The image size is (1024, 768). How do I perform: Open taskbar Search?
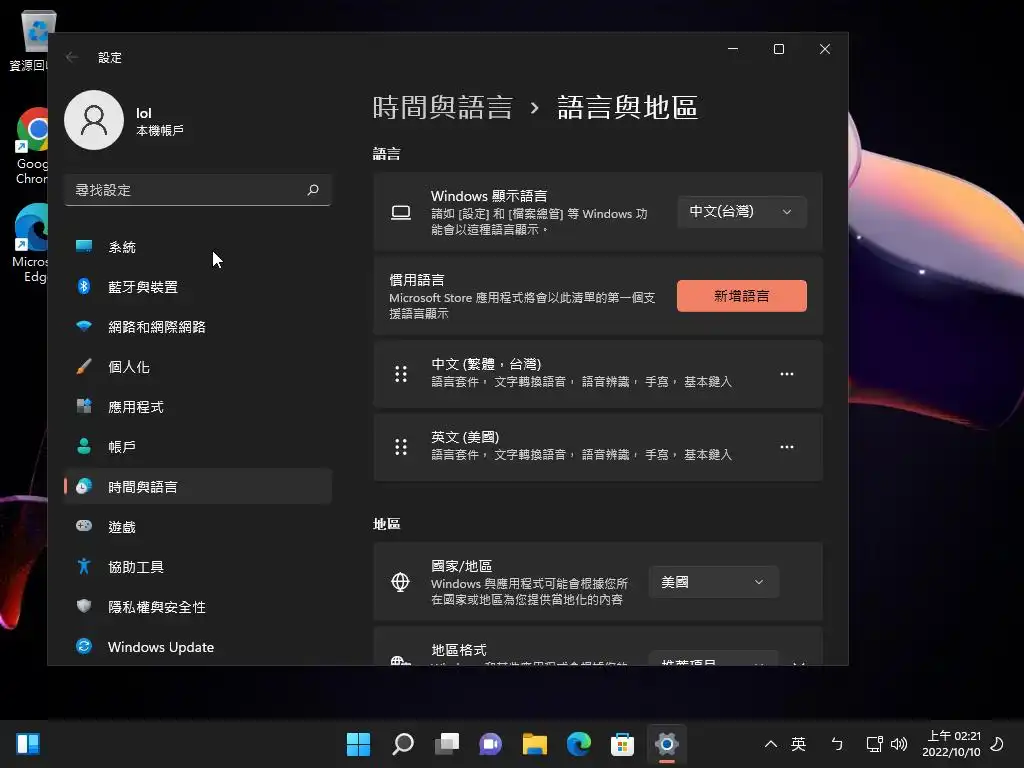pyautogui.click(x=403, y=744)
